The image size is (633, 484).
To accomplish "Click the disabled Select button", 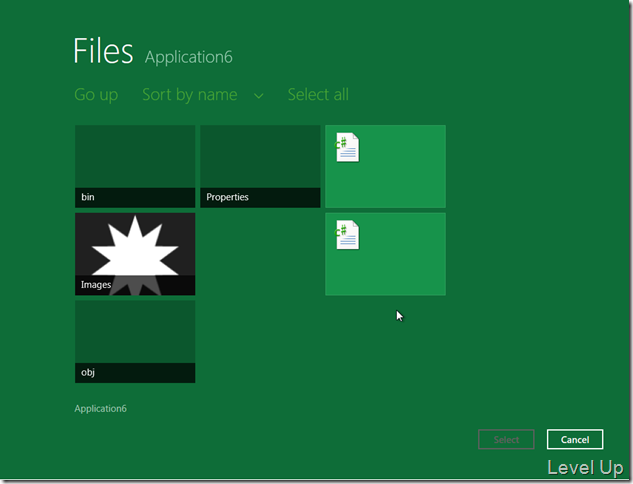I will point(506,439).
